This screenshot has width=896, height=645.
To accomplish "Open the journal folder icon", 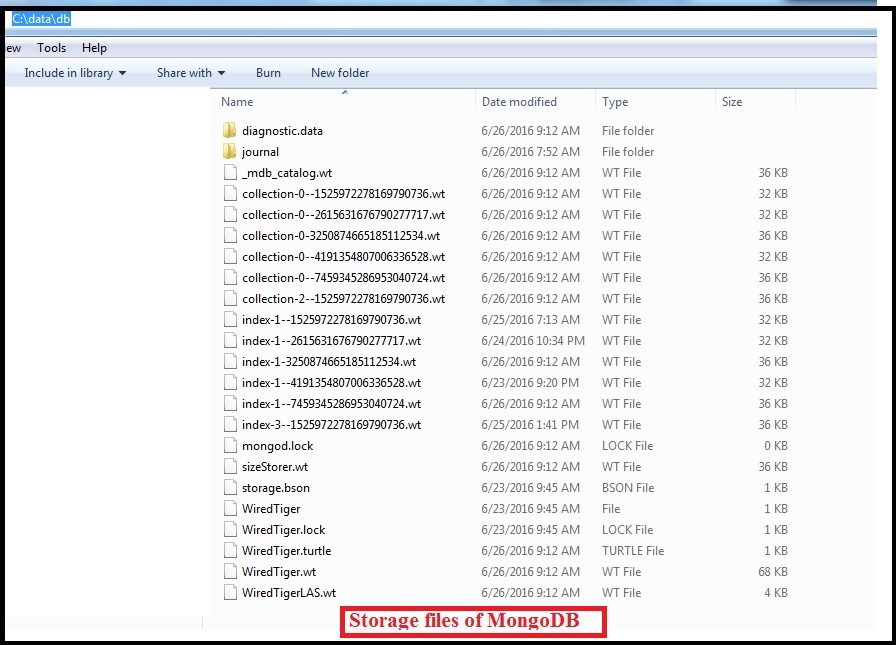I will pos(229,151).
